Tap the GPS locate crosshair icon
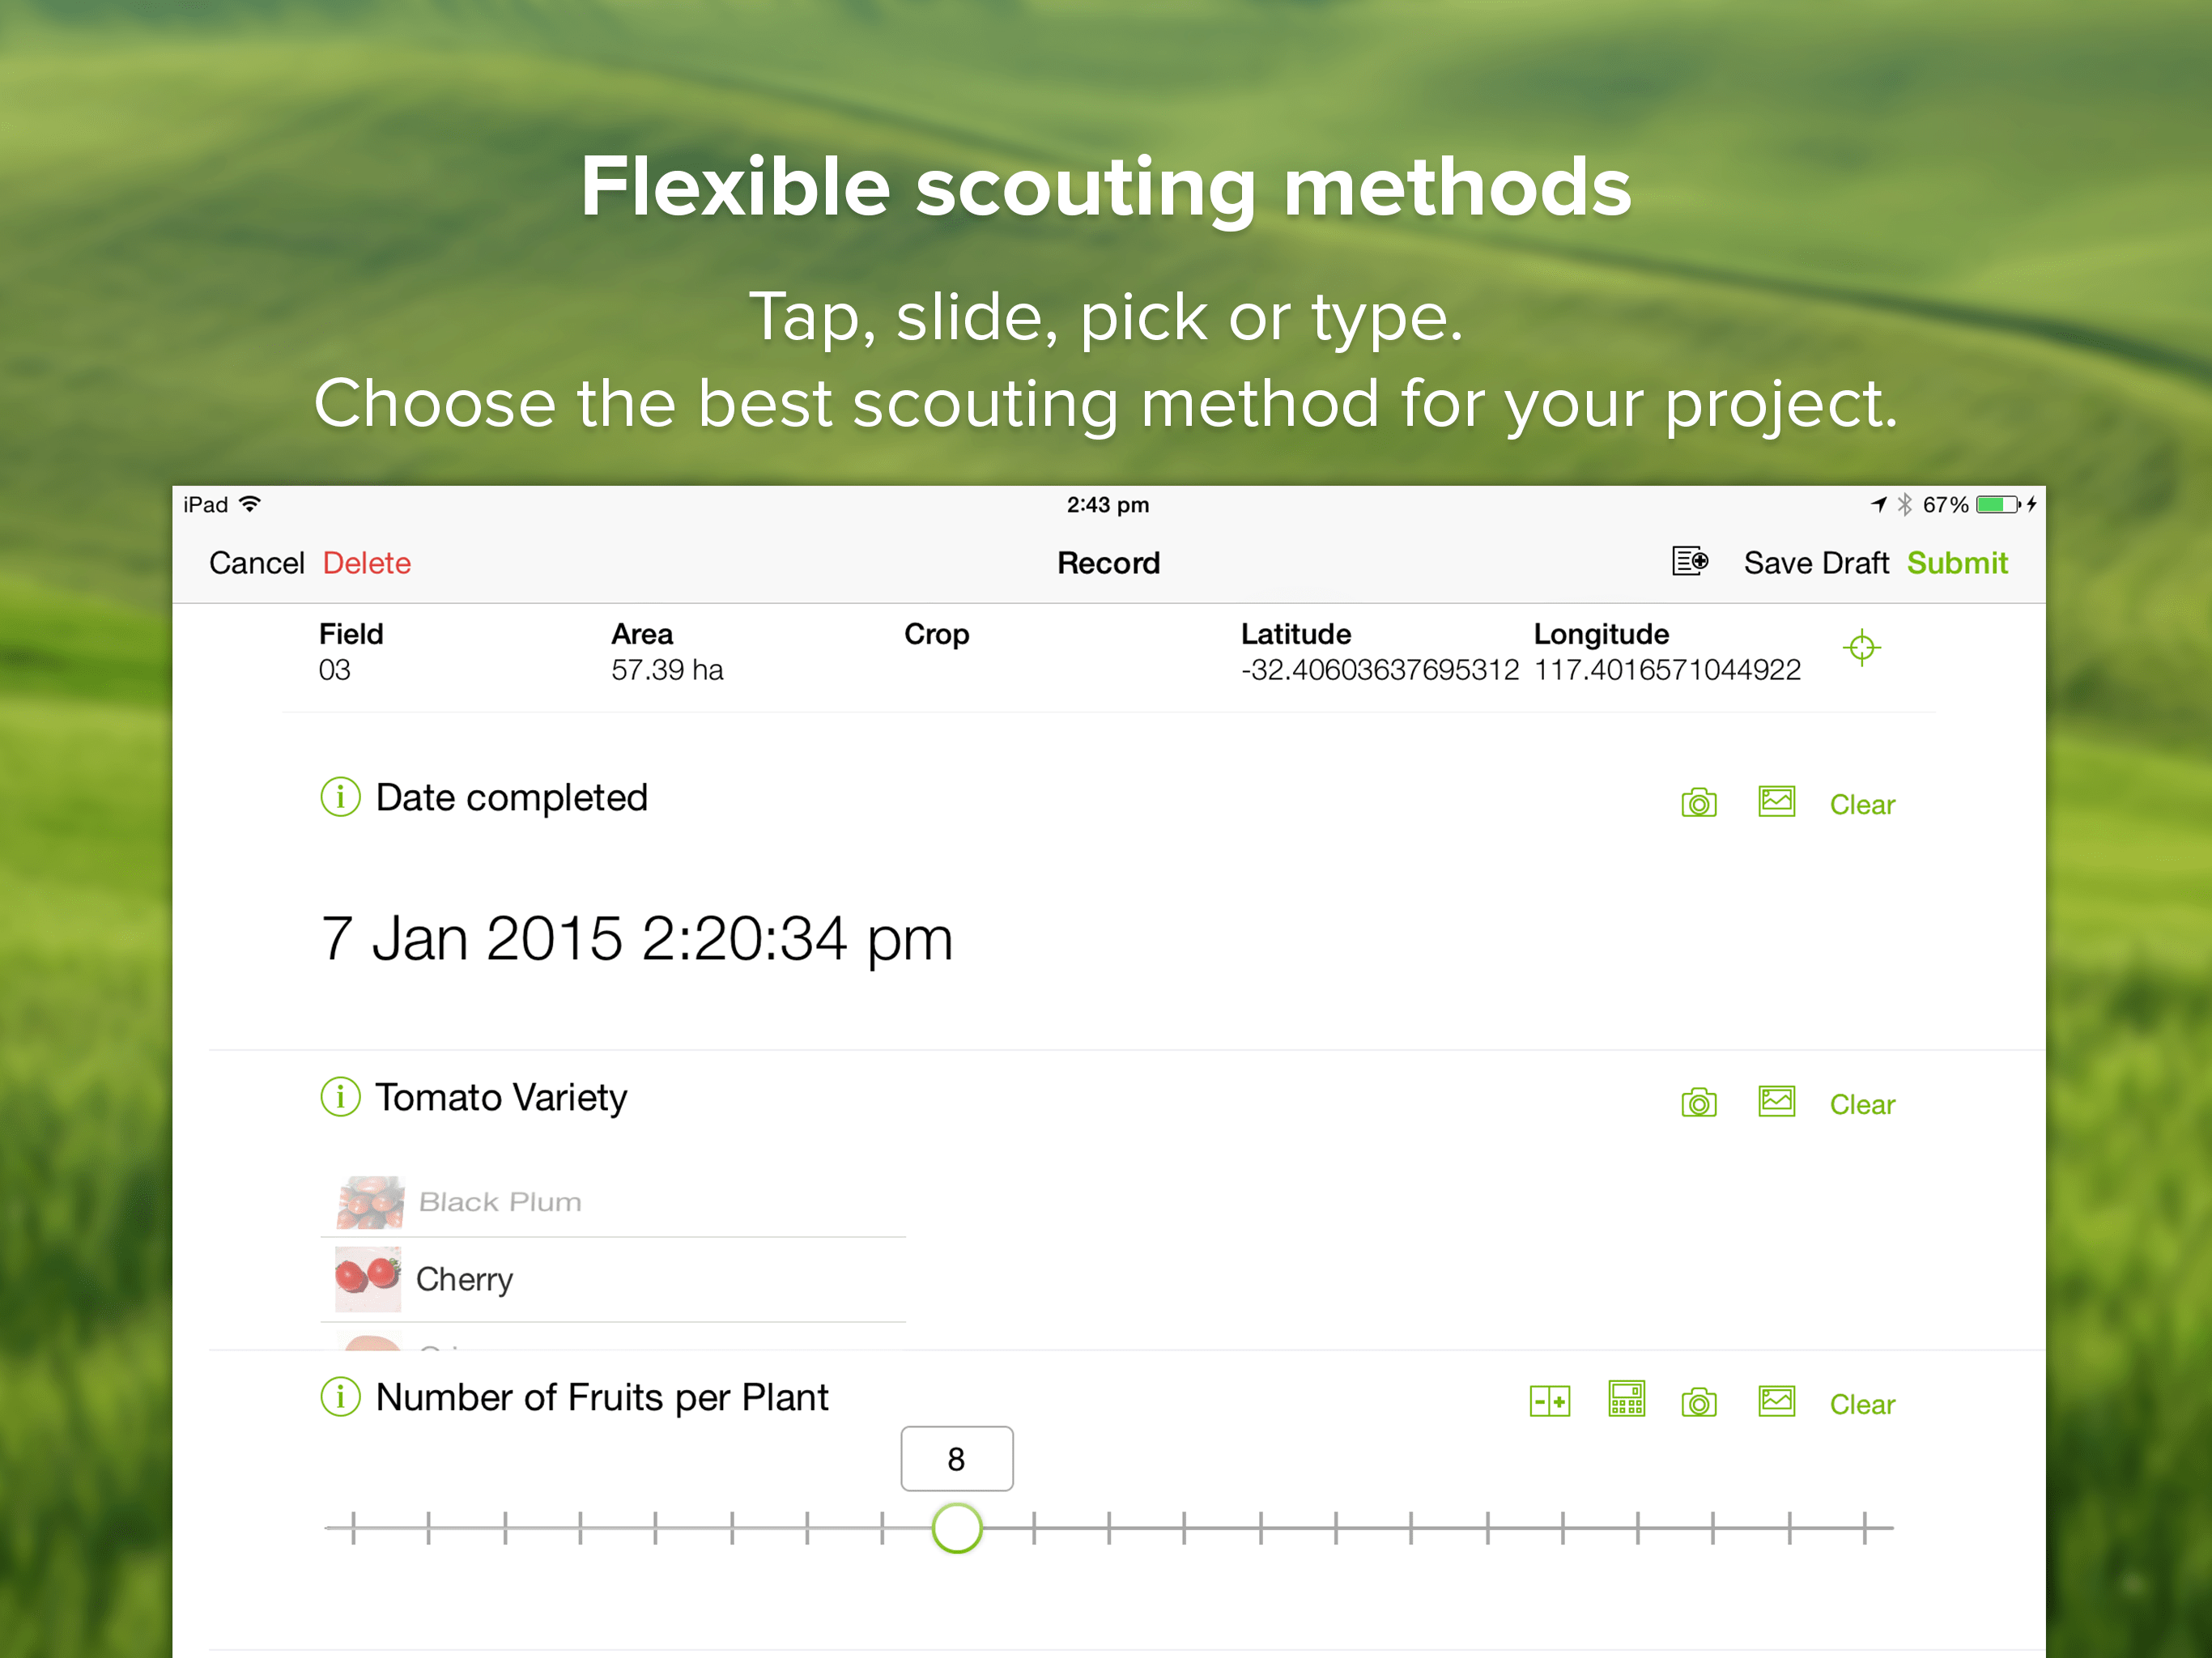 (x=1860, y=648)
